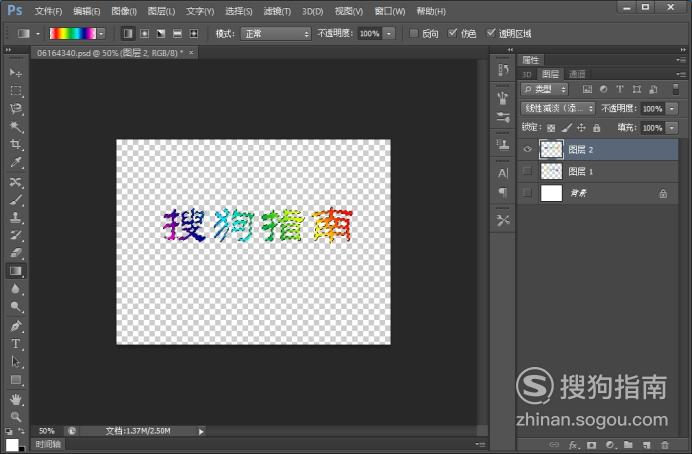Select the Clone Stamp tool
This screenshot has width=692, height=454.
16,218
